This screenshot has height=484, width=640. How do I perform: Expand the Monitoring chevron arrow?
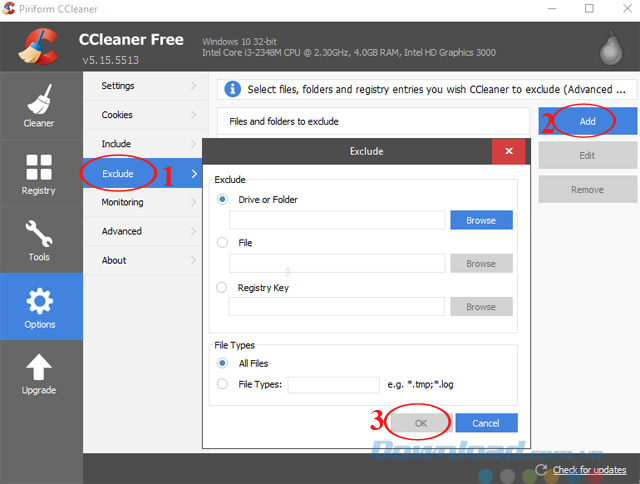pyautogui.click(x=193, y=202)
